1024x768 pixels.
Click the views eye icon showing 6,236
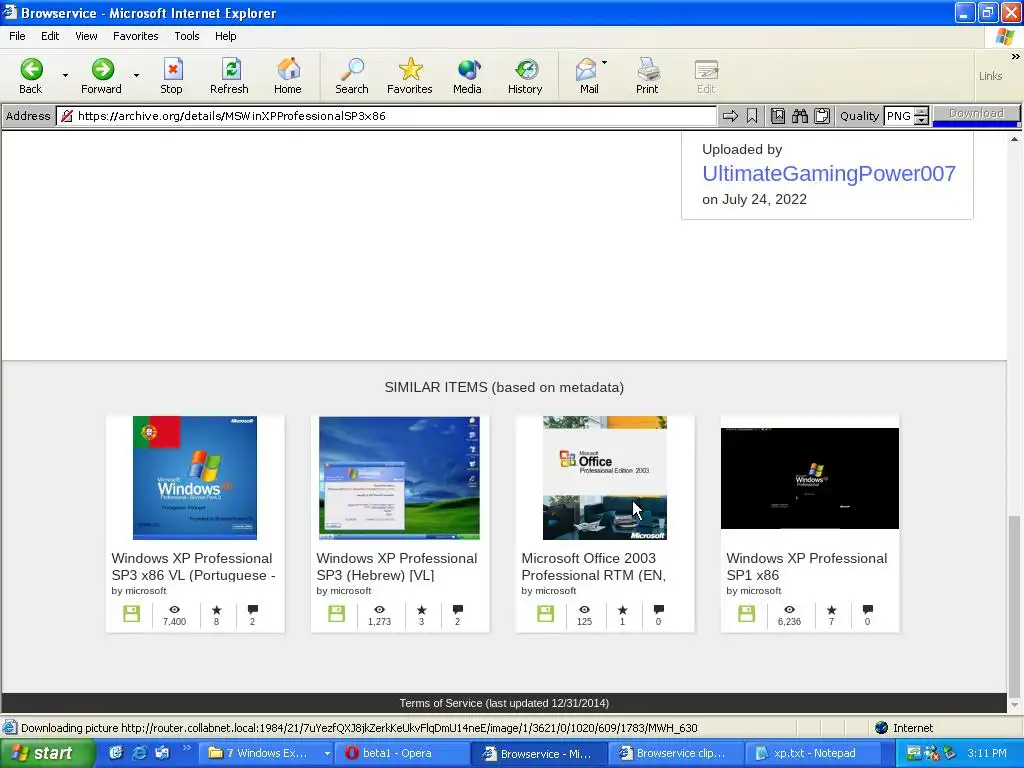click(x=790, y=609)
